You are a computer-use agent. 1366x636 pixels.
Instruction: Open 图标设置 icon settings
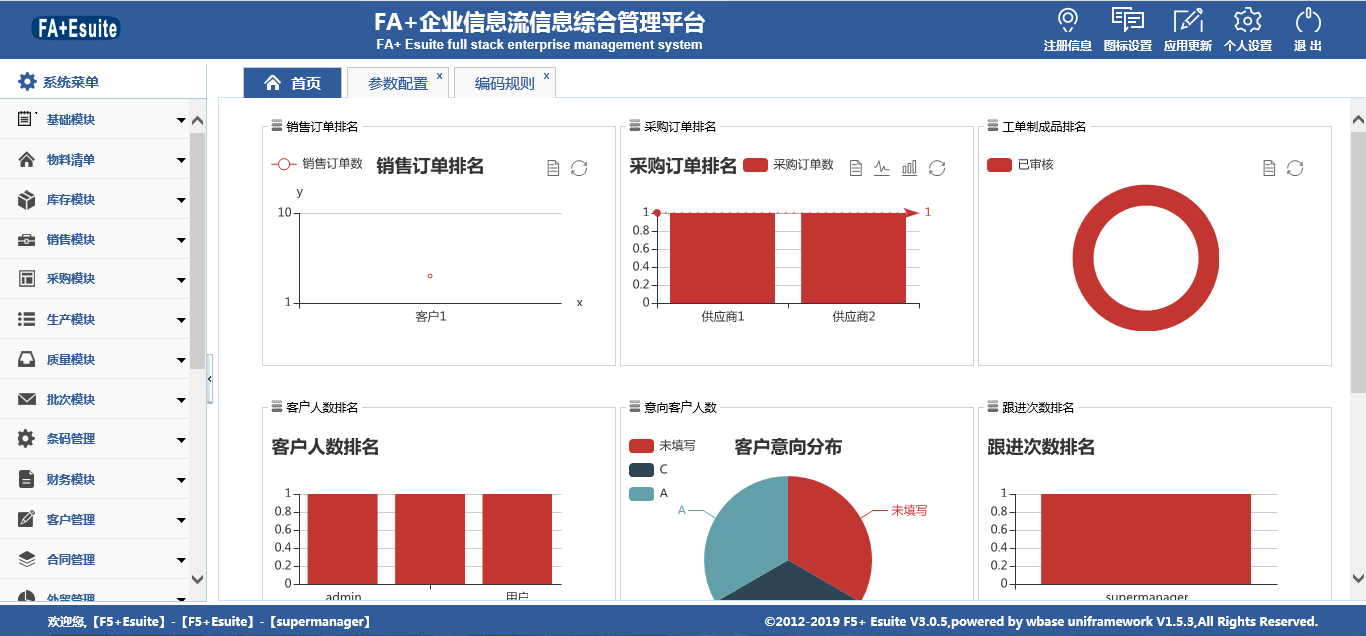click(x=1127, y=20)
